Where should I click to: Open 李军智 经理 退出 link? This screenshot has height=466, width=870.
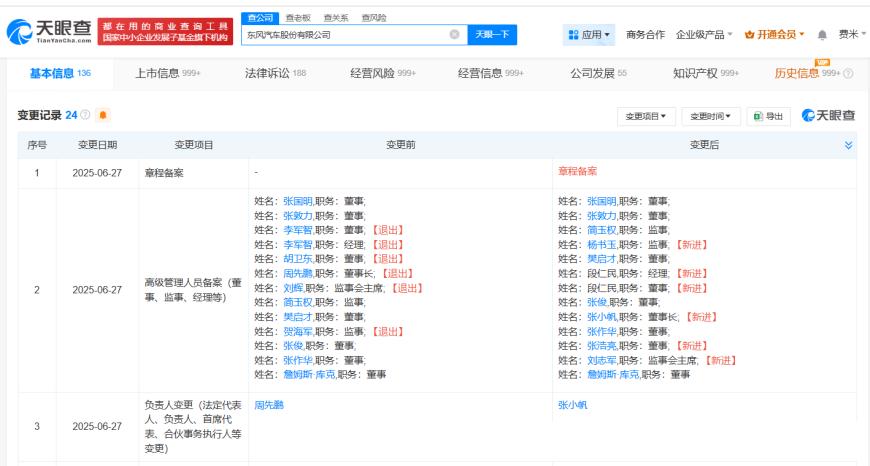[297, 245]
